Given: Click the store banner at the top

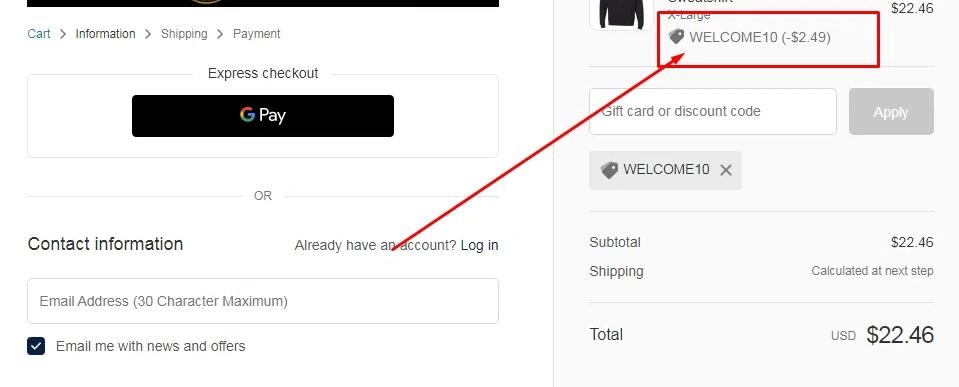Looking at the screenshot, I should tap(263, 3).
